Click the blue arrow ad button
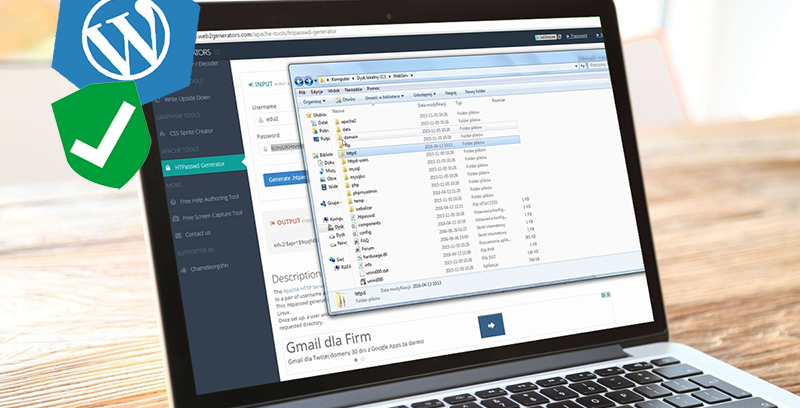The image size is (800, 408). tap(491, 325)
